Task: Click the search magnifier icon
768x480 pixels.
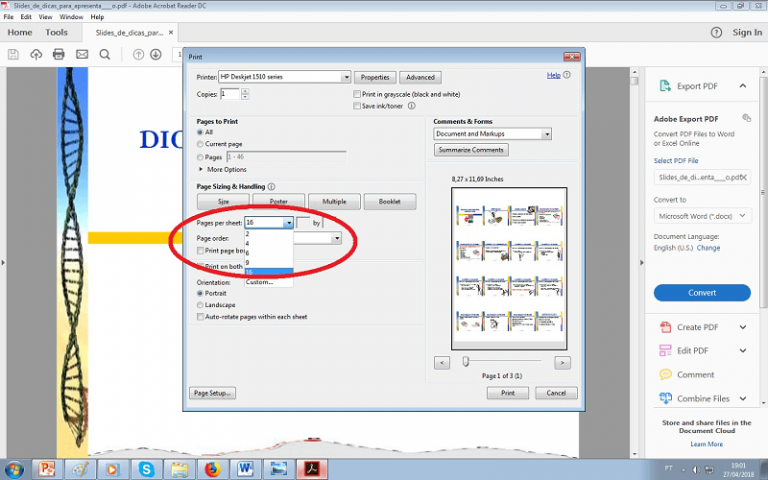Action: click(x=105, y=54)
